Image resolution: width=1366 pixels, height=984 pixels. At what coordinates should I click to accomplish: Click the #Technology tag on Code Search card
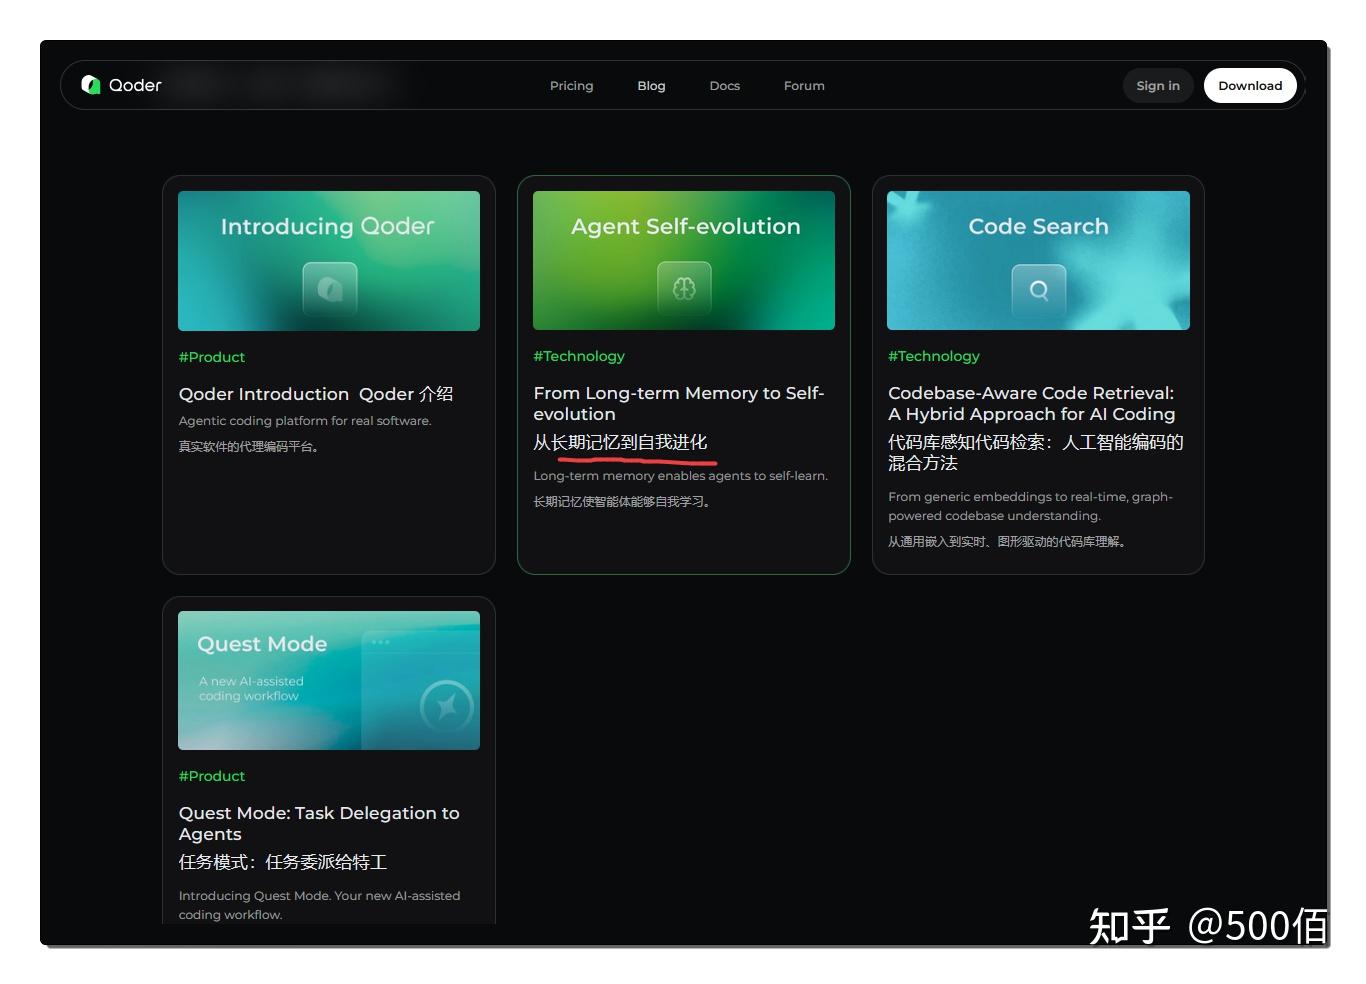tap(934, 355)
